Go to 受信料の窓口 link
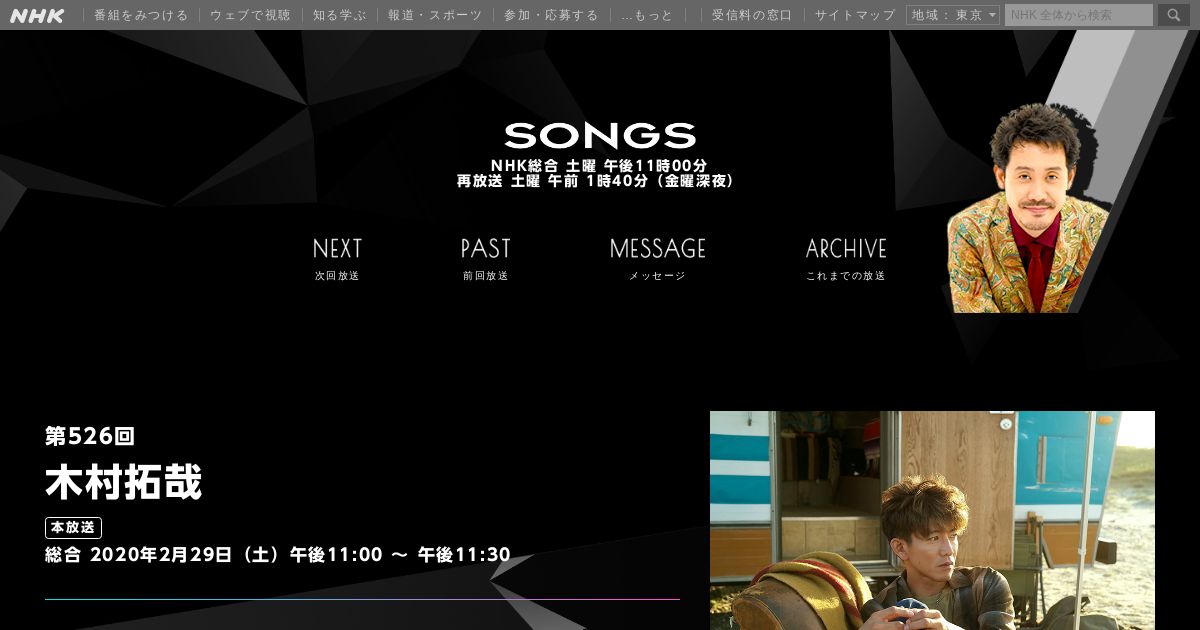This screenshot has height=630, width=1200. 752,15
